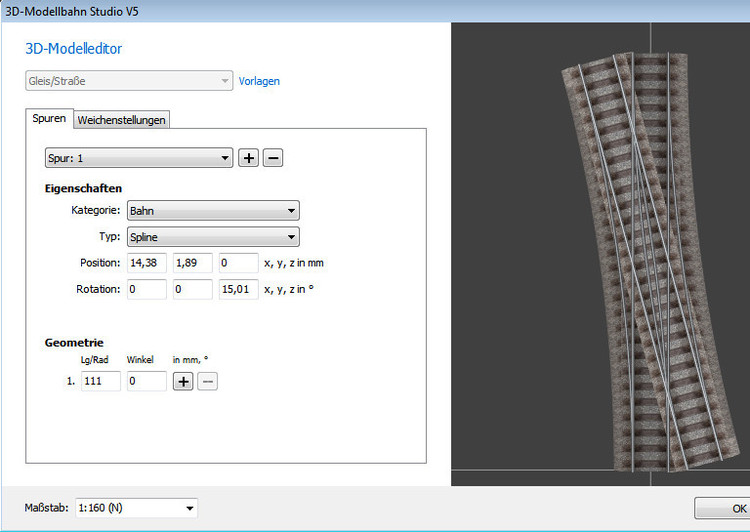
Task: Select the Lg/Rad field with 111
Action: click(100, 381)
